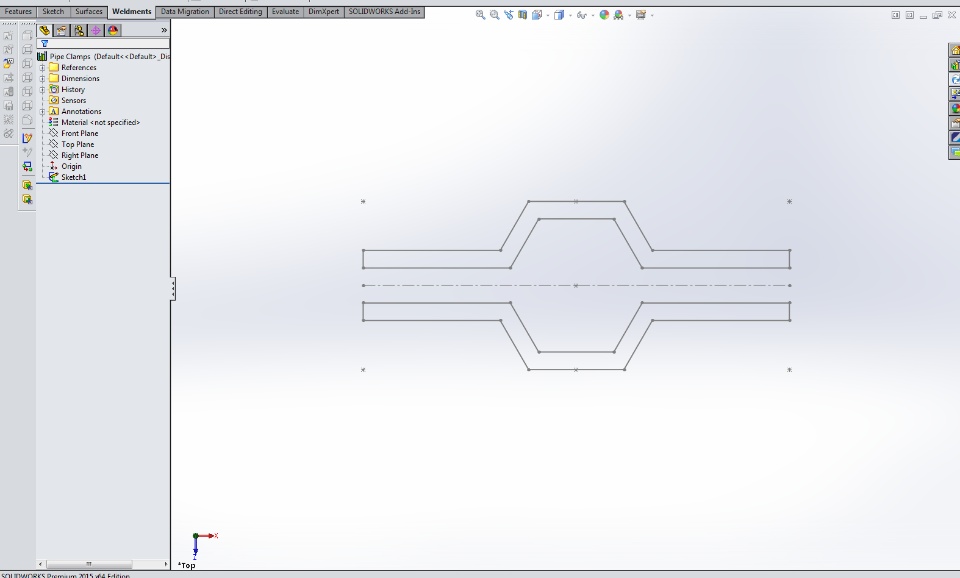Click Zoom to Fit icon
This screenshot has height=578, width=960.
(x=481, y=15)
